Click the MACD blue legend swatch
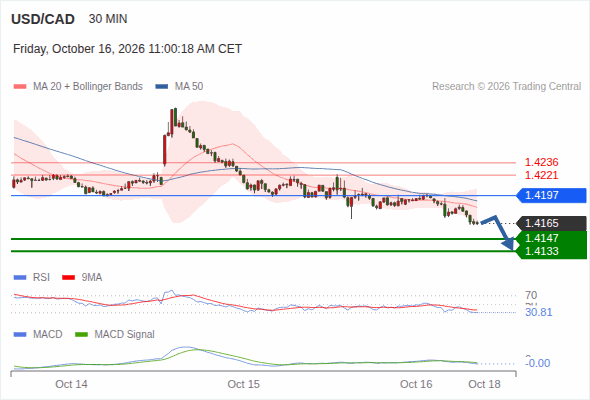 coord(20,335)
